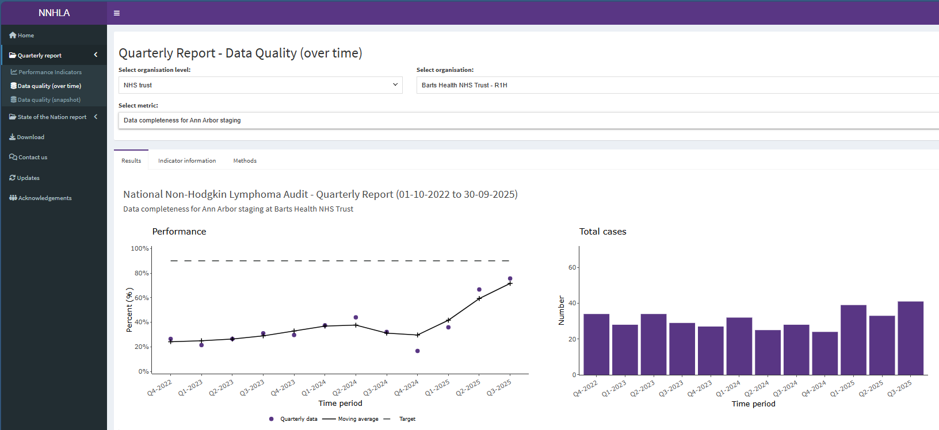This screenshot has height=430, width=939.
Task: Switch to the Methods tab
Action: [x=245, y=161]
